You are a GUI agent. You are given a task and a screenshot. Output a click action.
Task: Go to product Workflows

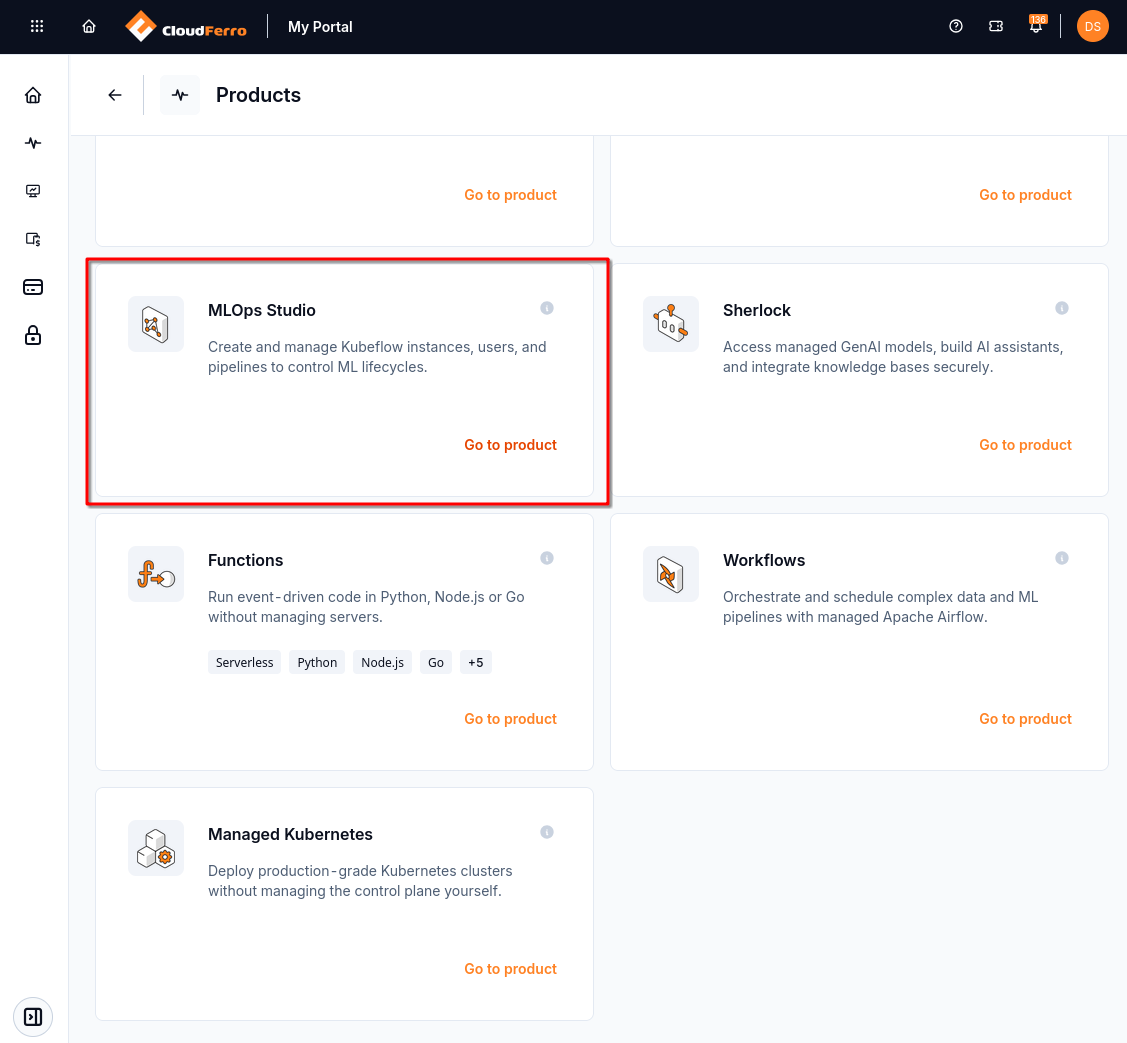[1025, 719]
